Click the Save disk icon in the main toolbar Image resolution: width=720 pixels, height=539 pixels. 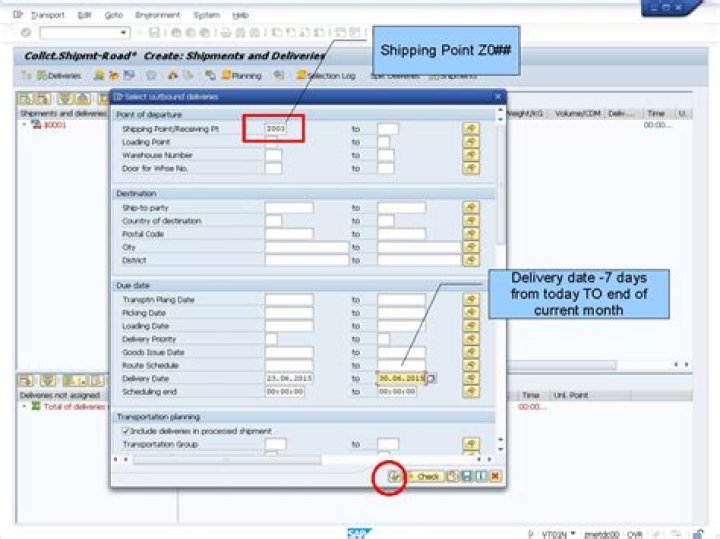point(154,33)
